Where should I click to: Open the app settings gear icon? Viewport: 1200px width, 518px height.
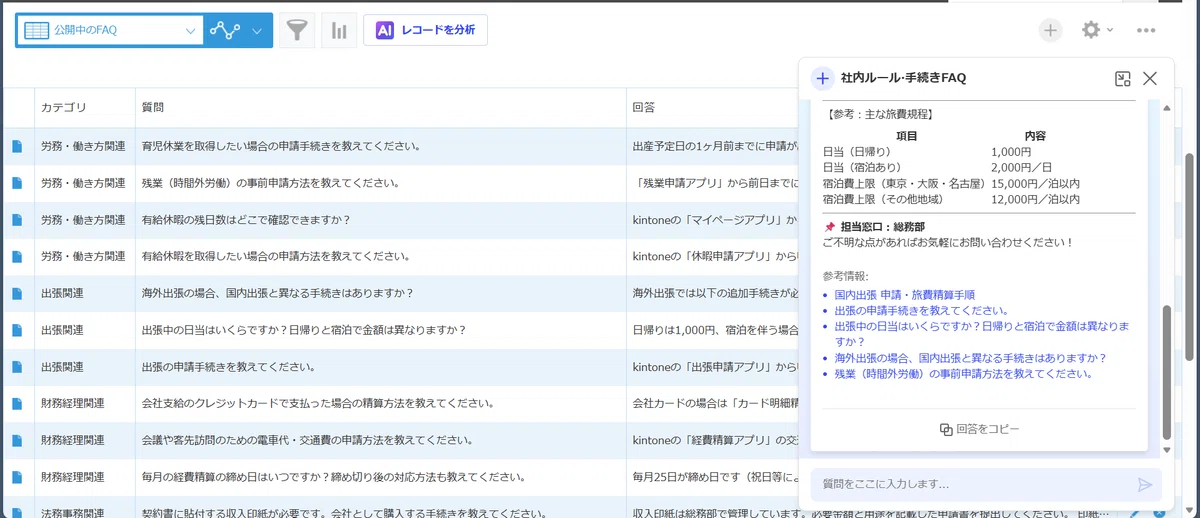1091,30
